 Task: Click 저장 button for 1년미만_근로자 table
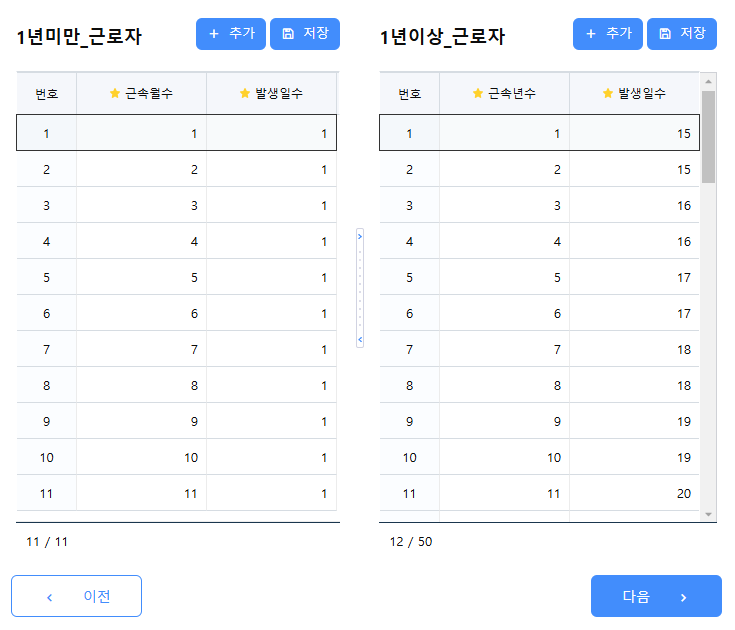(304, 34)
